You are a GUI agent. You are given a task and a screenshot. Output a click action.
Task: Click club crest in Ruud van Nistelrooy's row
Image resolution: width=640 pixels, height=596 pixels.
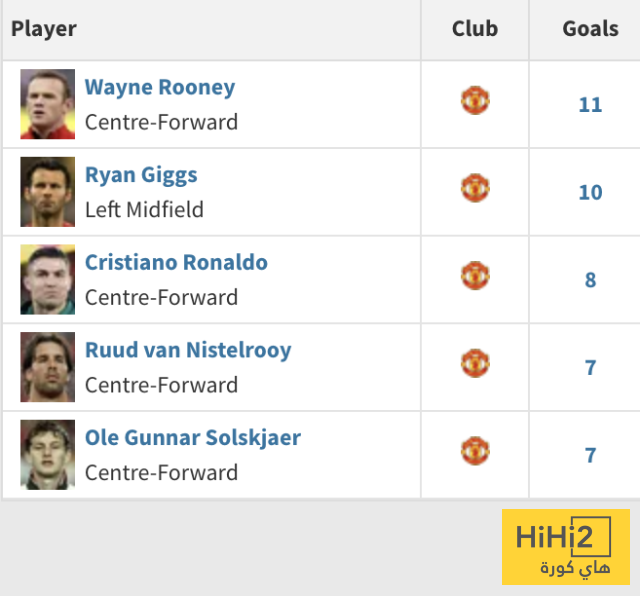pyautogui.click(x=475, y=364)
